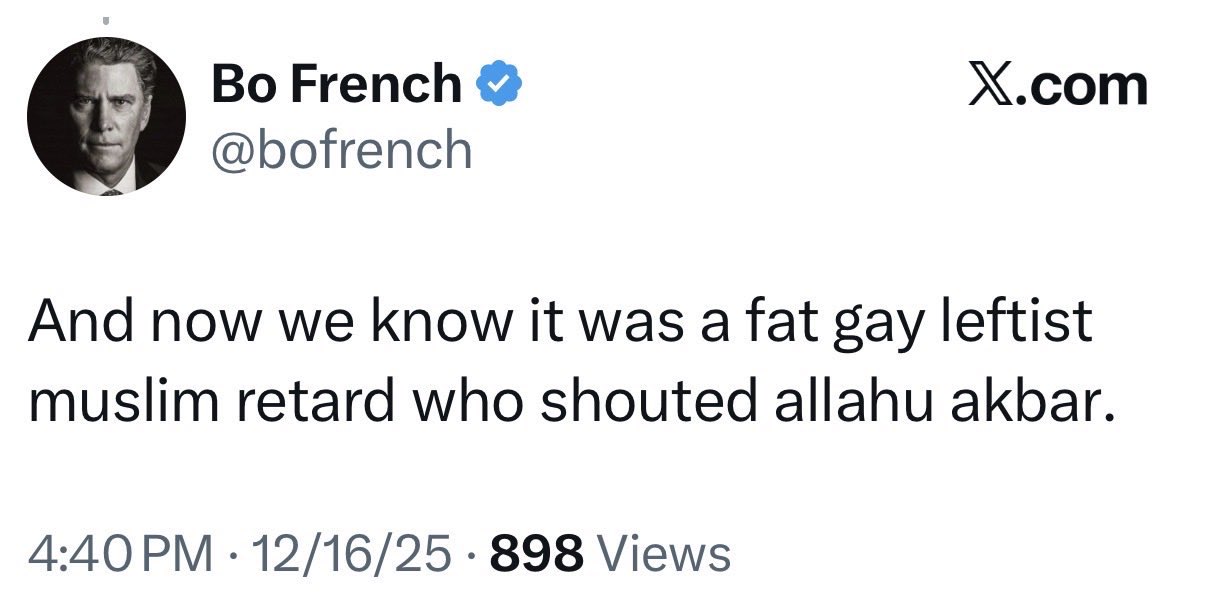Open the 4:40 PM timestamp link
Image resolution: width=1206 pixels, height=611 pixels.
tap(120, 553)
